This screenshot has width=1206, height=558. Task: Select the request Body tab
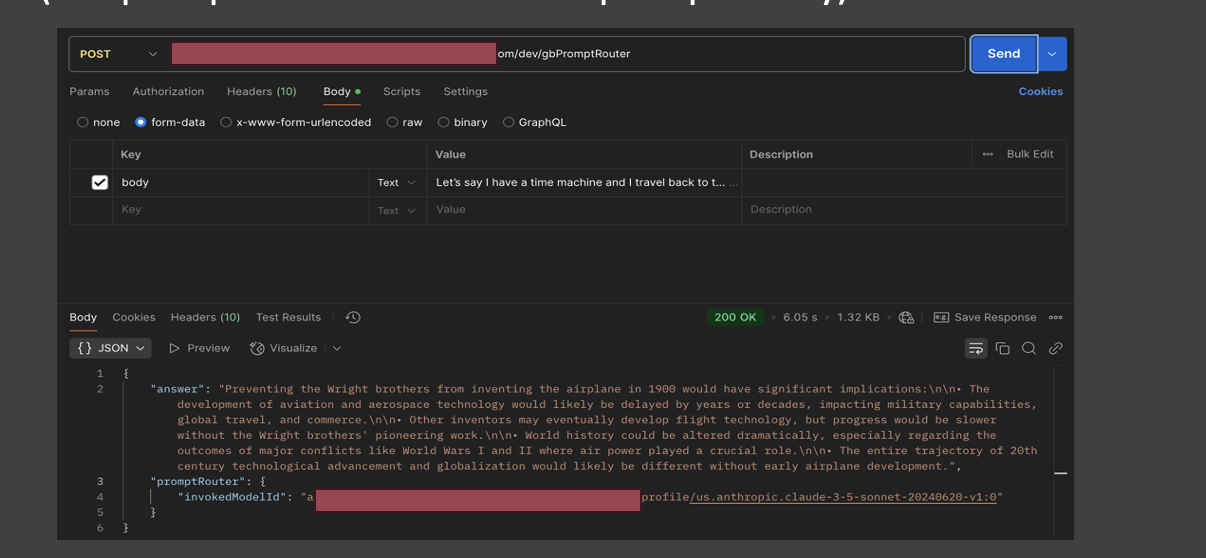pos(341,91)
